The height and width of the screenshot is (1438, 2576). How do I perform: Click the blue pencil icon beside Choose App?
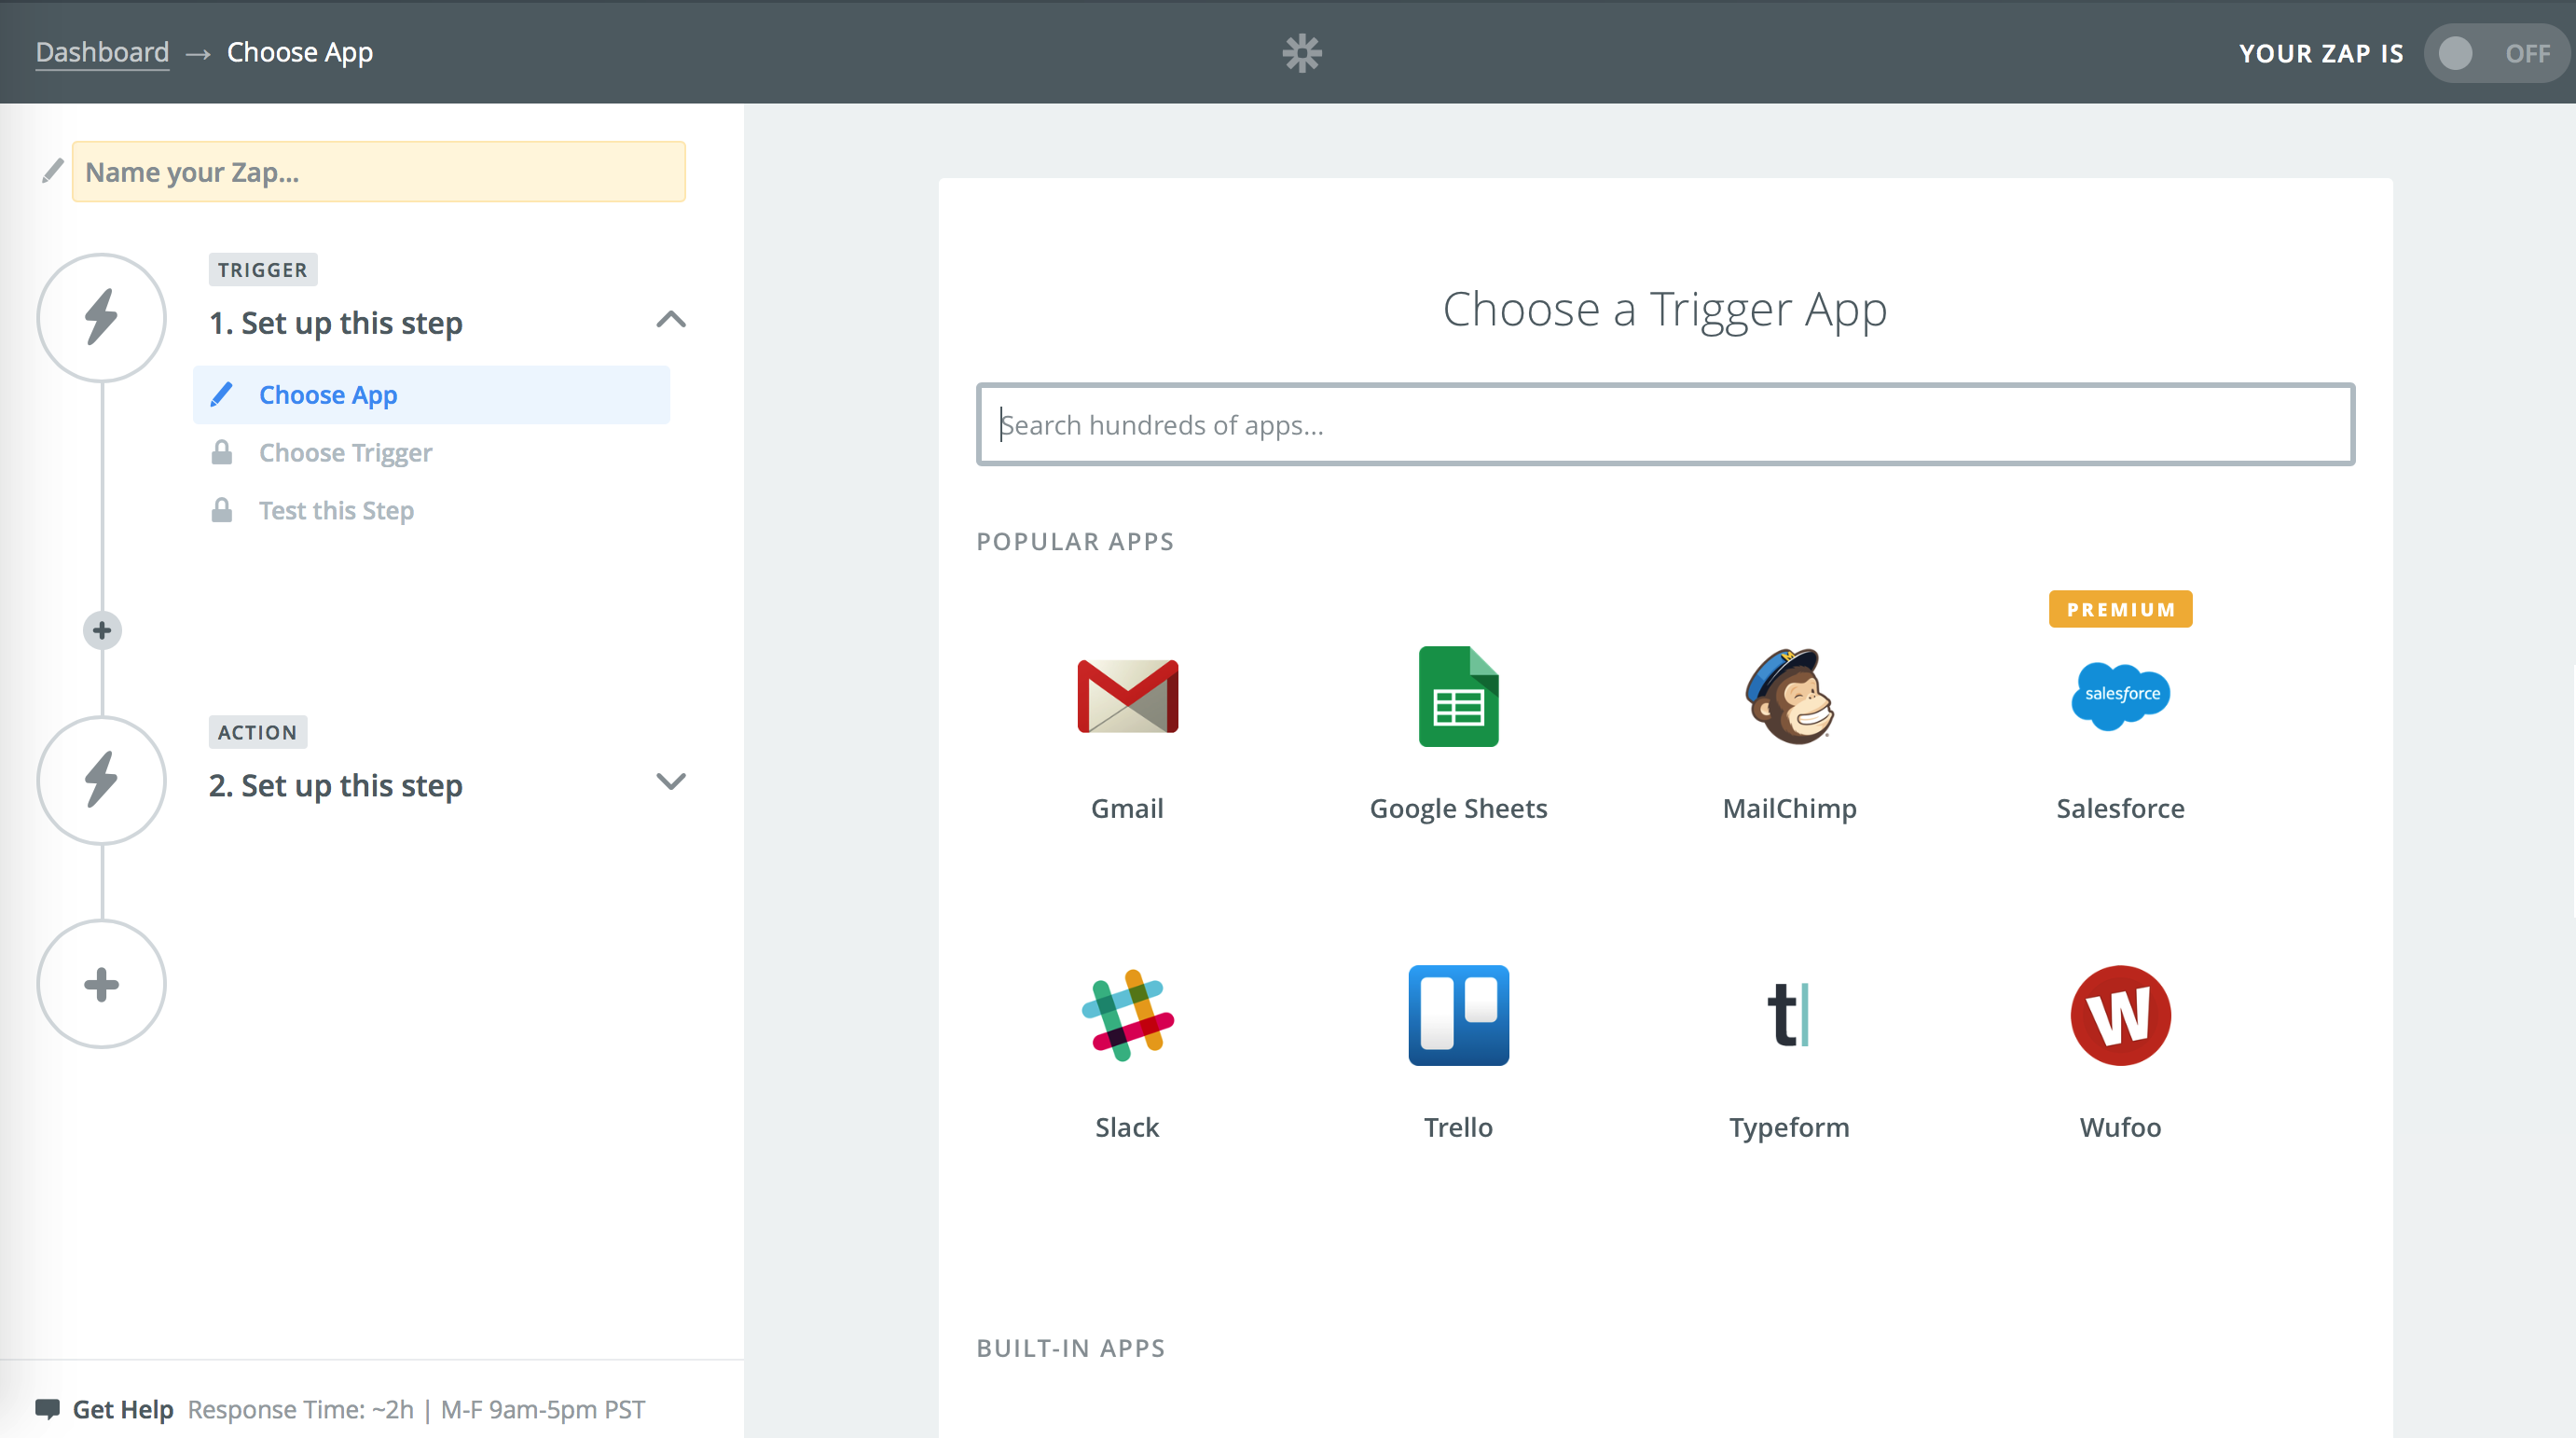point(221,394)
